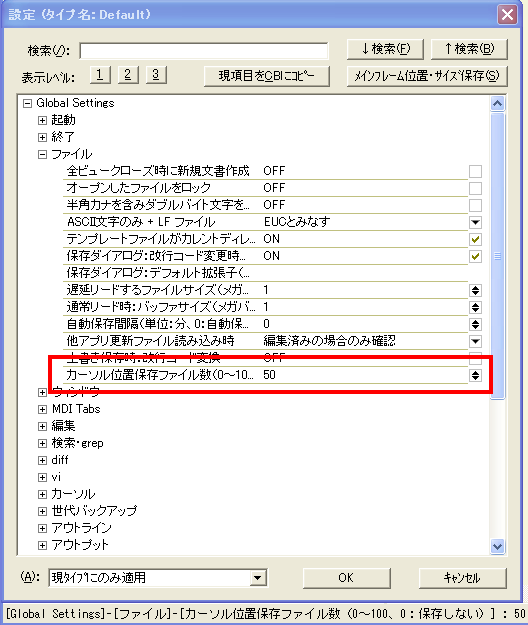Uncheck テンプレートファイルがカレントディレ… checkbox

click(475, 239)
